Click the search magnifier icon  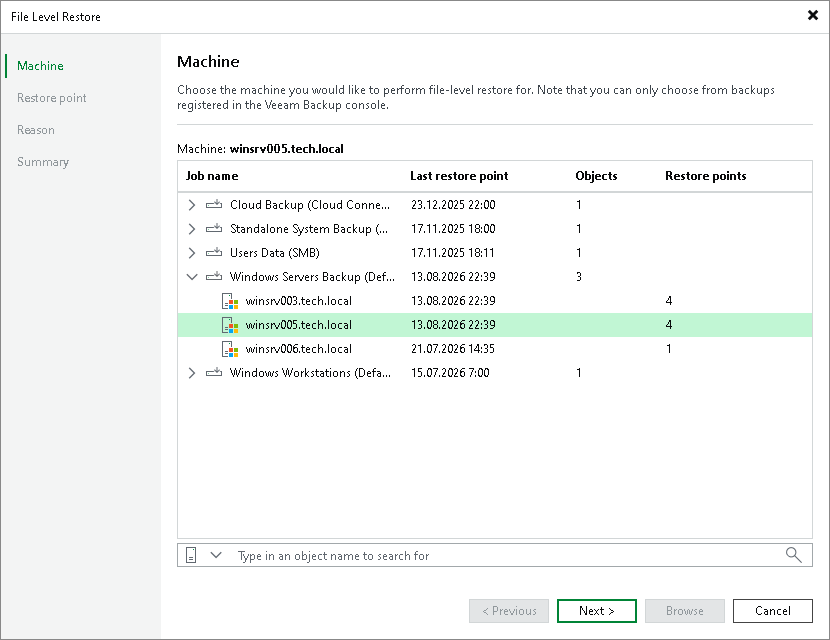[x=793, y=555]
